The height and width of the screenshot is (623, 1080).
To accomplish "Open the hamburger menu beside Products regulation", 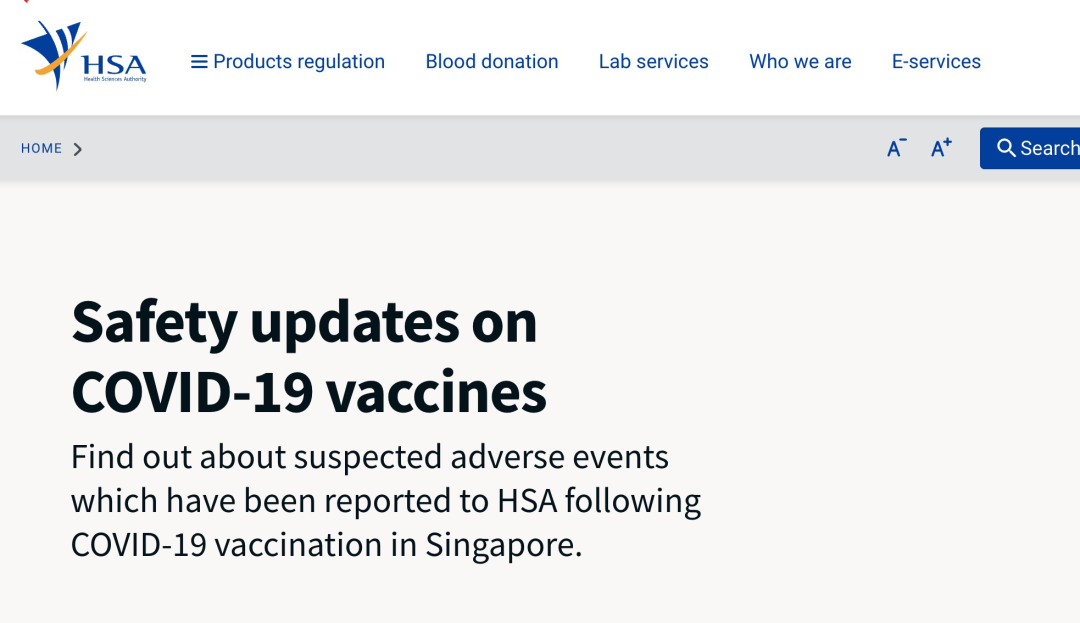I will pos(199,62).
